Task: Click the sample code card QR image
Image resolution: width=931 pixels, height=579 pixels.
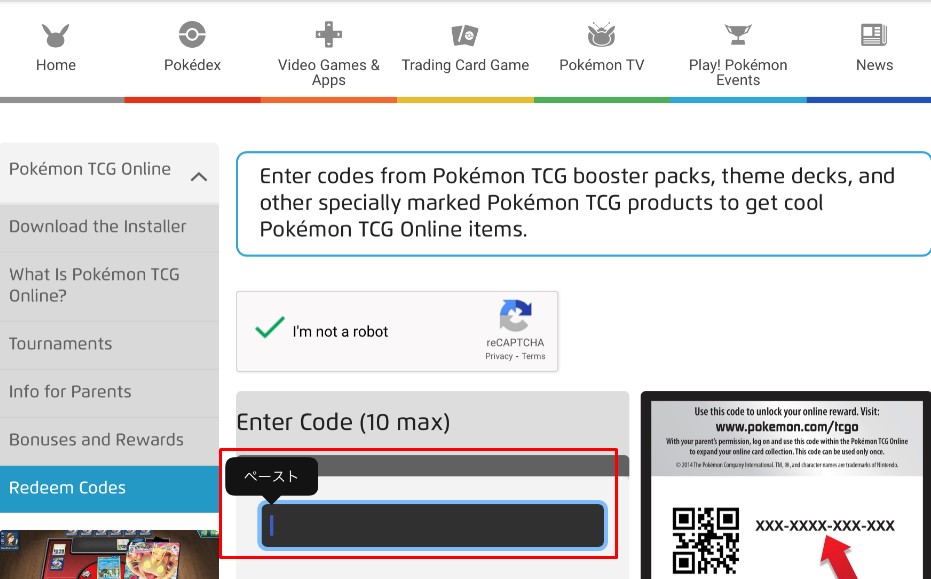Action: click(705, 541)
